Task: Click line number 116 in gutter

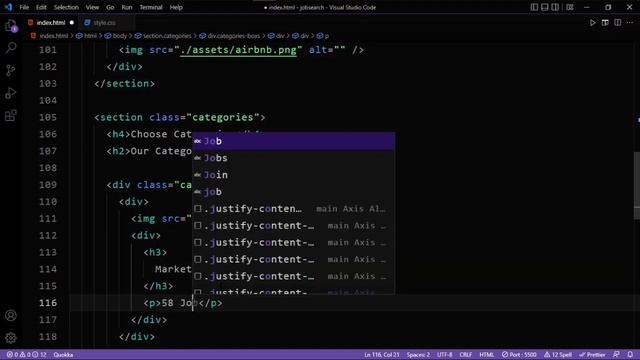Action: point(48,303)
